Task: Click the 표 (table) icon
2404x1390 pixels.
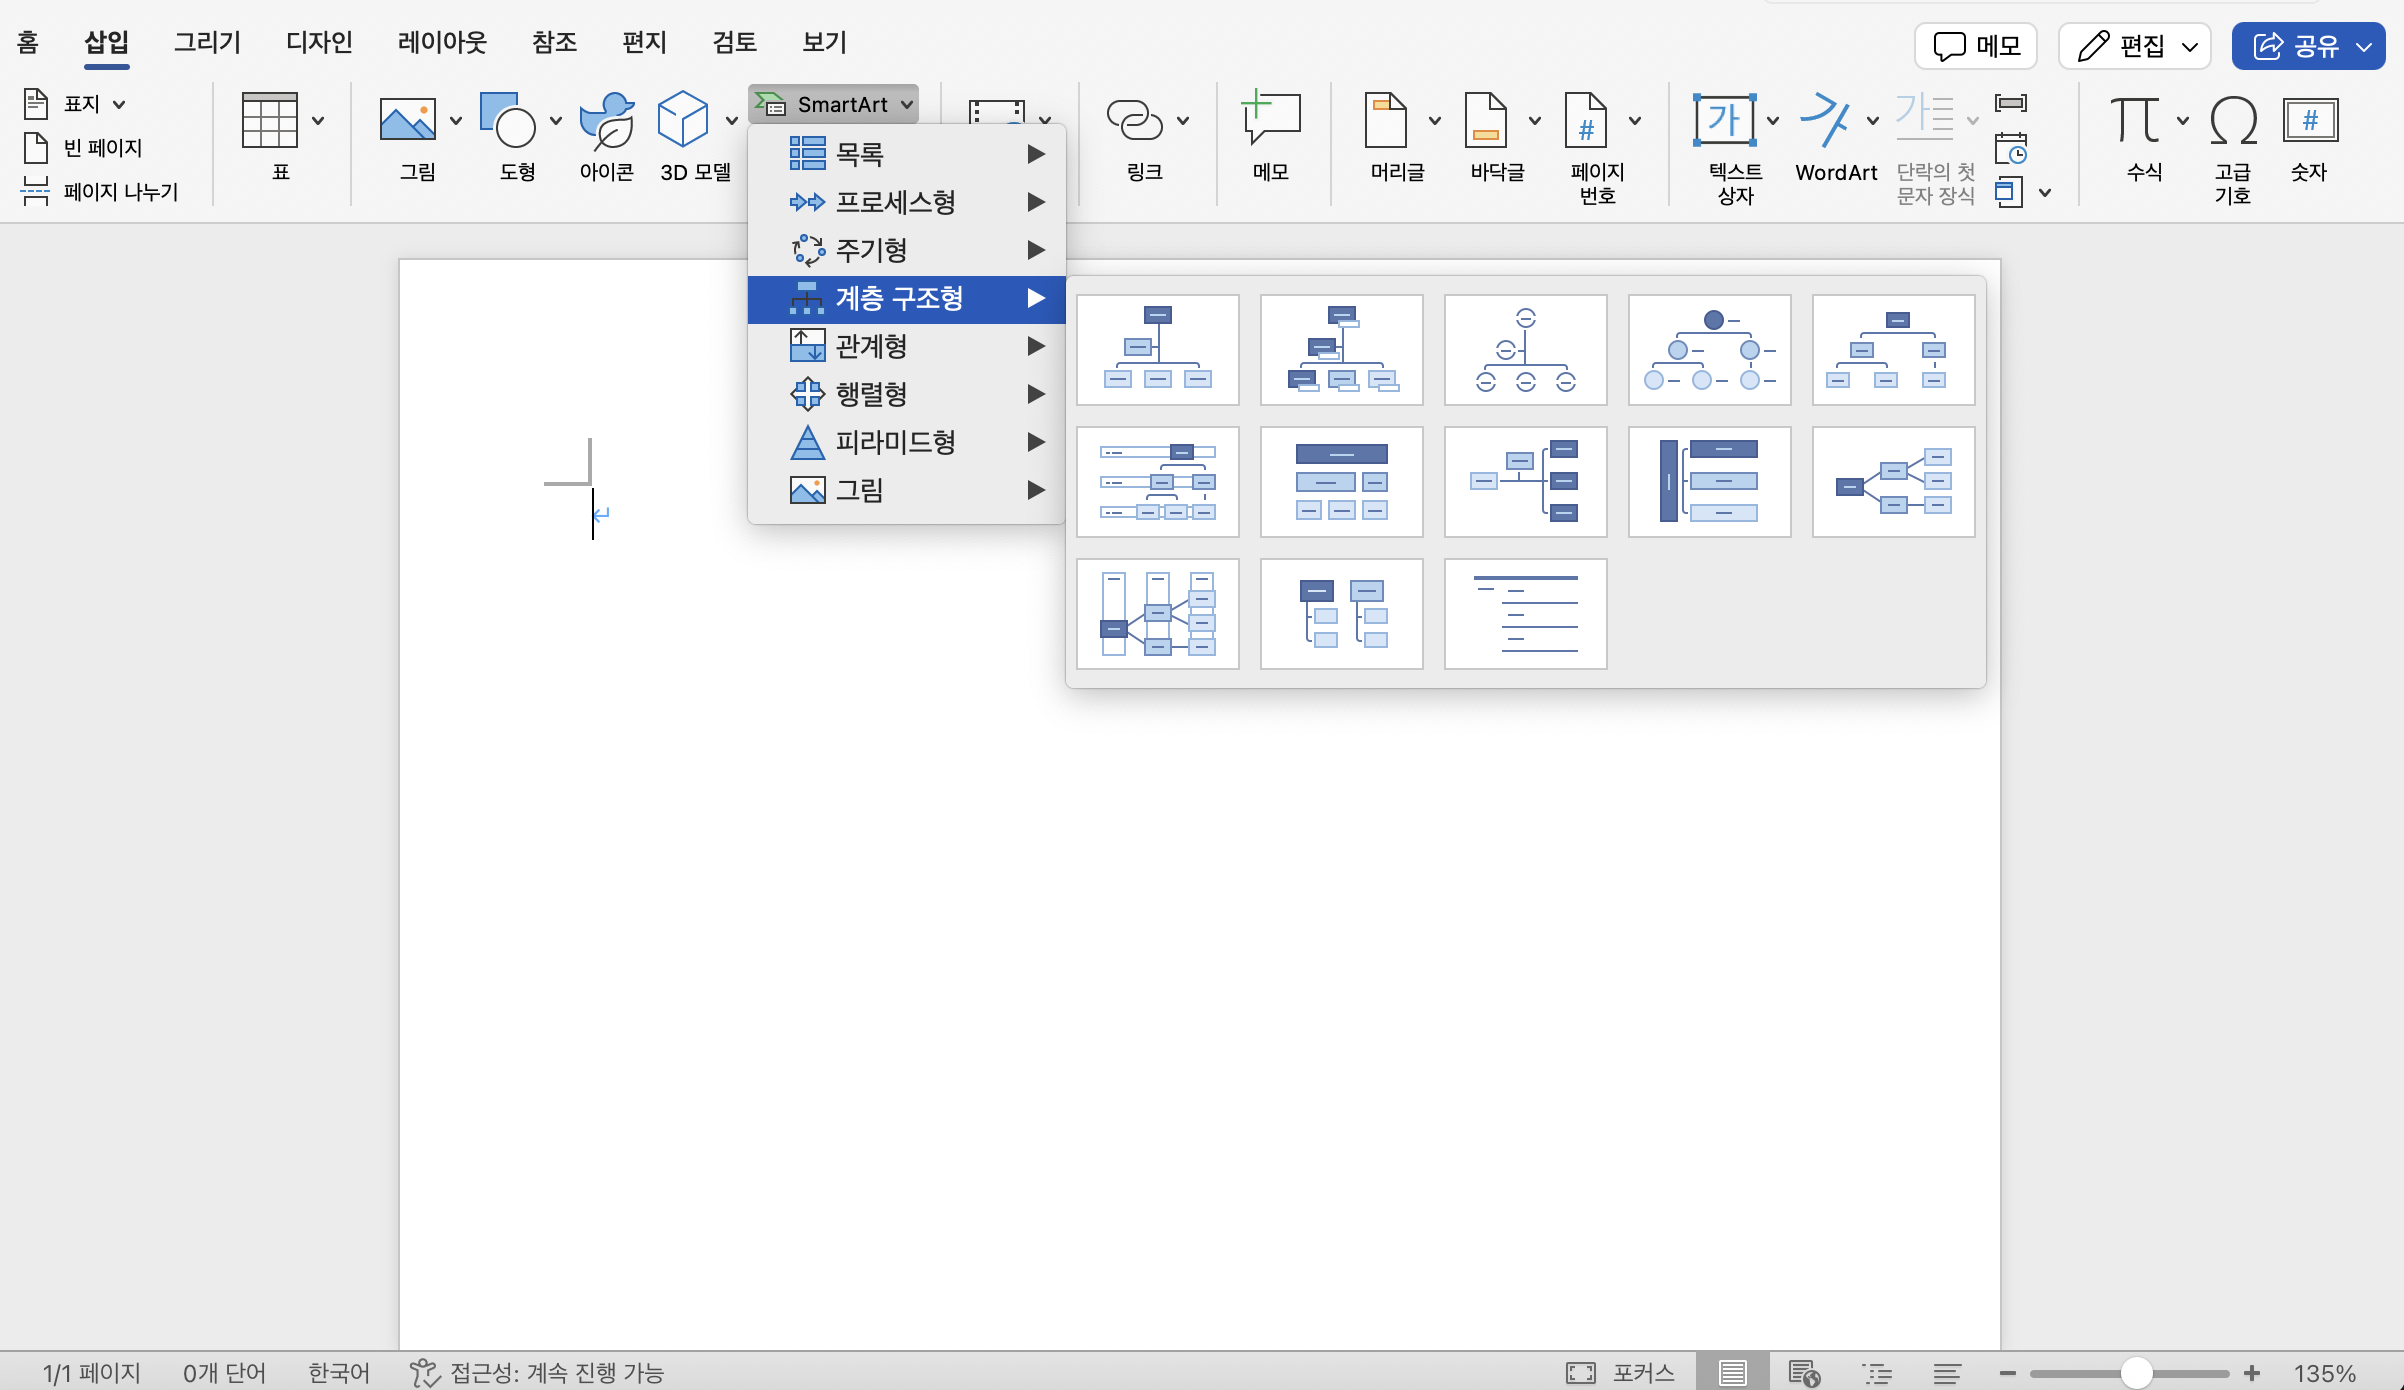Action: pos(270,121)
